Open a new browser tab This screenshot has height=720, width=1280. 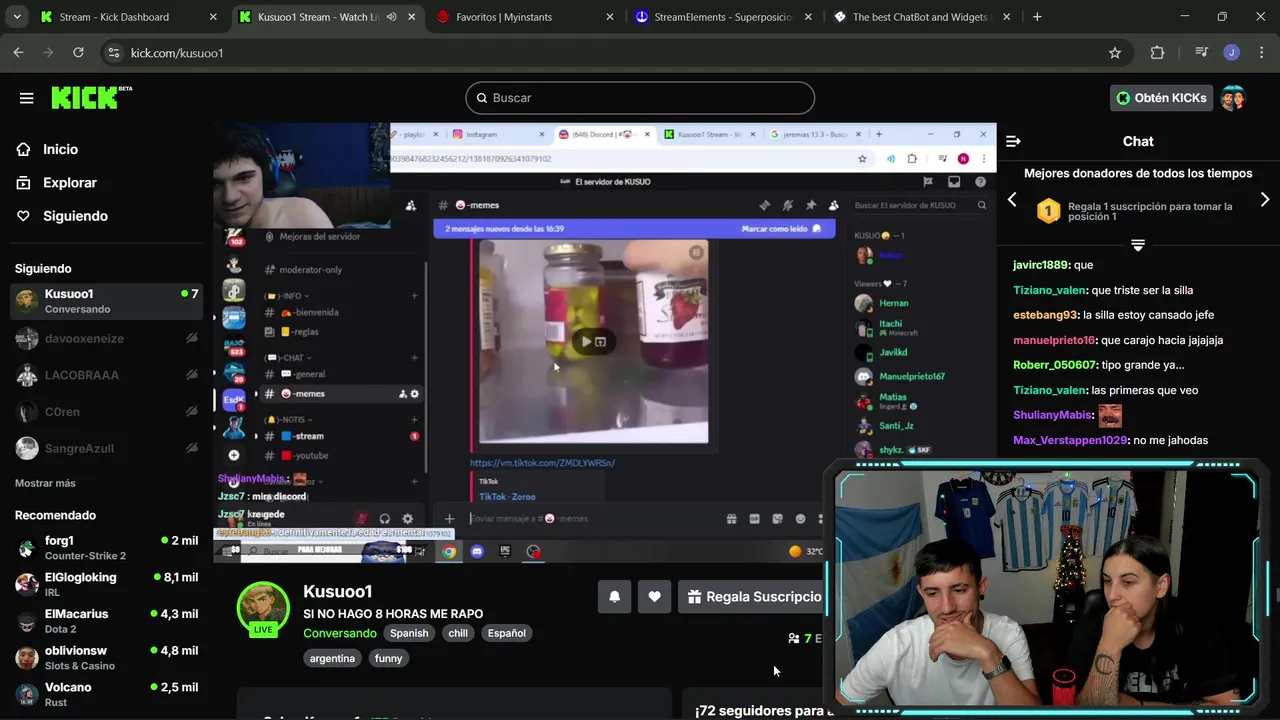tap(1037, 17)
